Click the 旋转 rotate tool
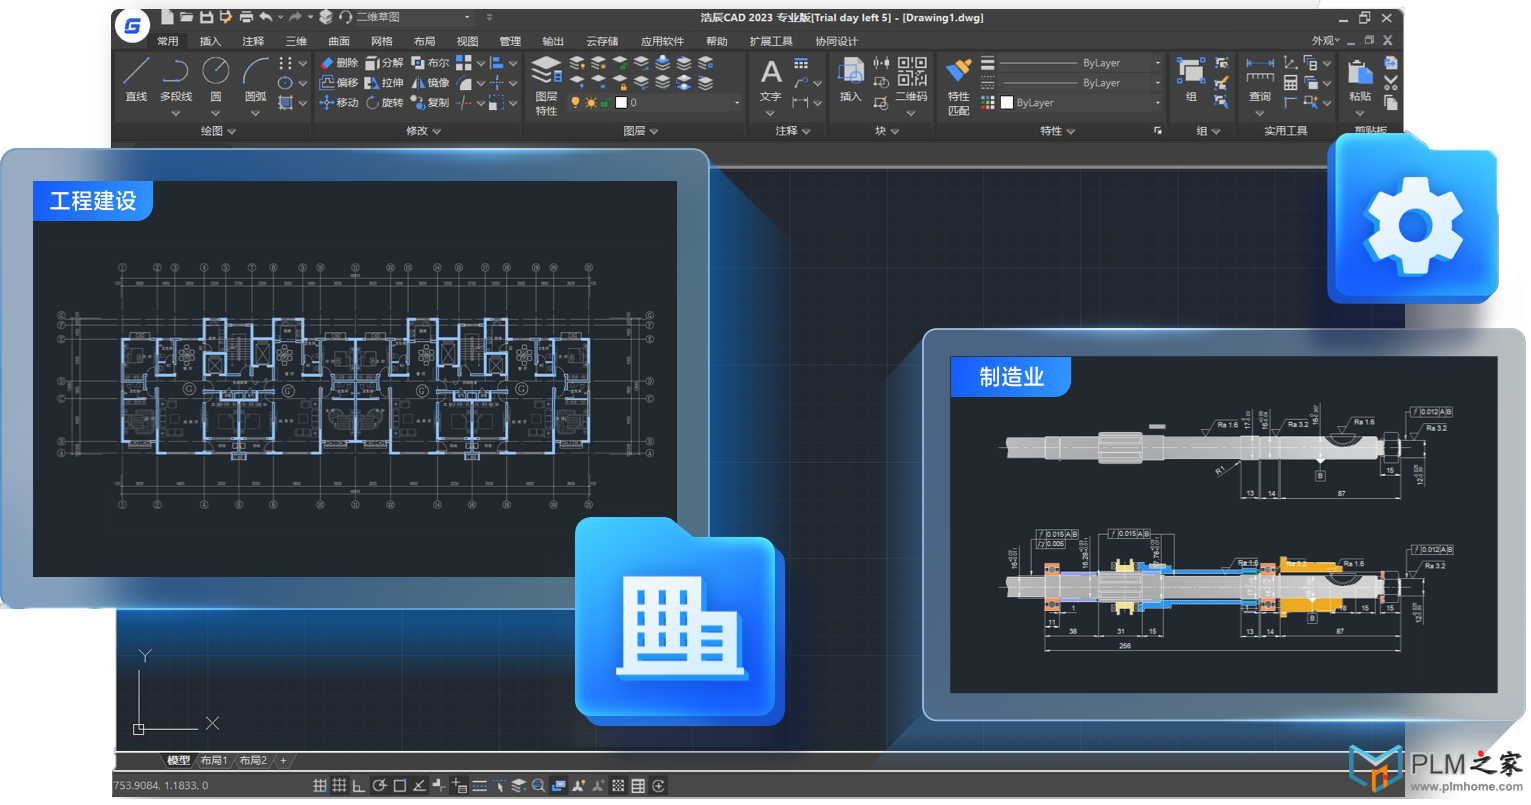 pyautogui.click(x=385, y=103)
